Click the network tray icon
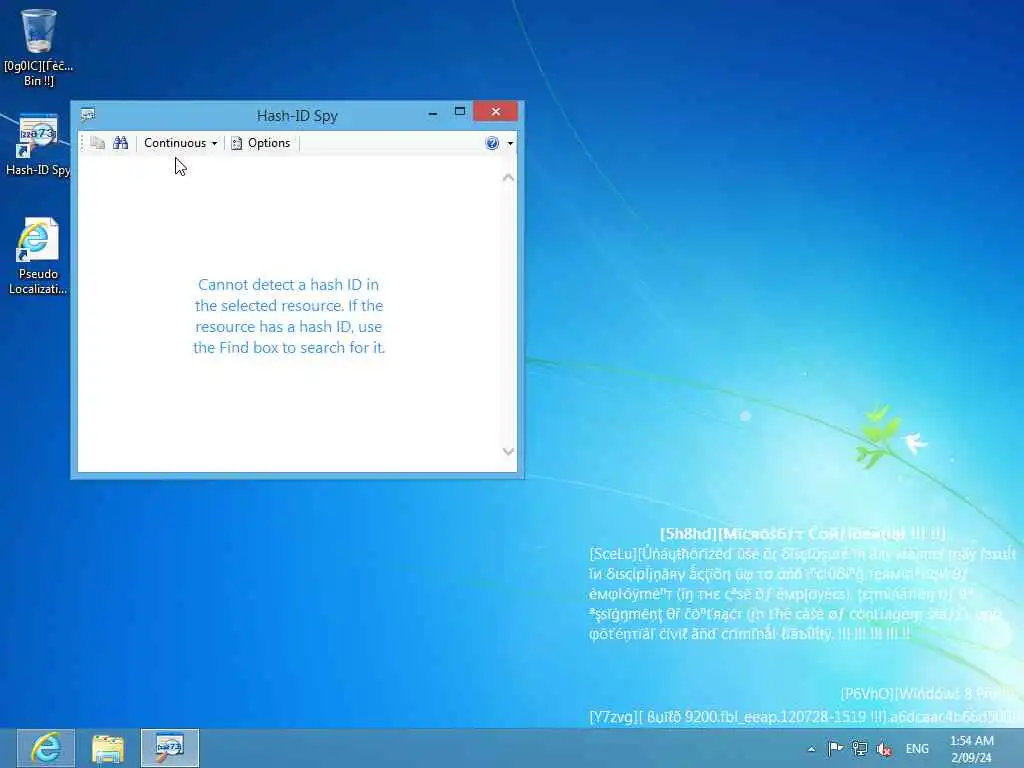This screenshot has width=1024, height=768. coord(859,748)
